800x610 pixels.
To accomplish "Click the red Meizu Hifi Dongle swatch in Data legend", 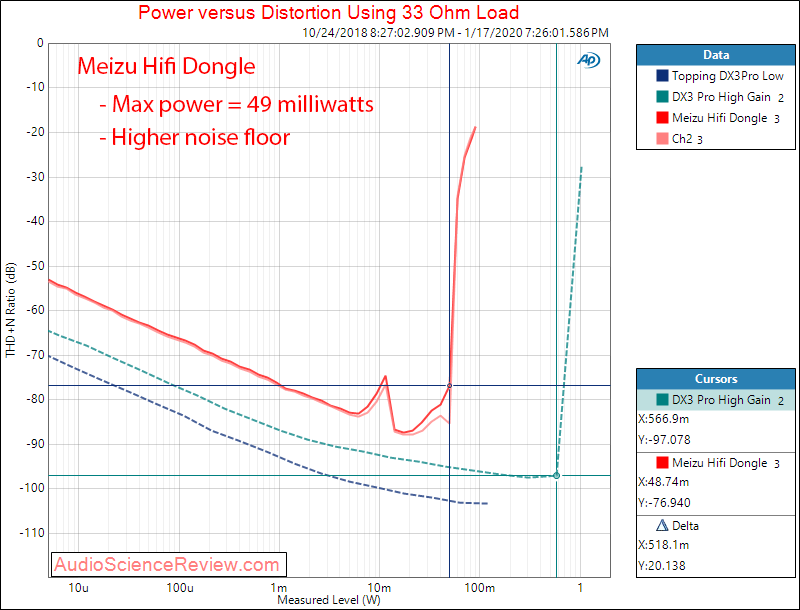I will point(662,118).
